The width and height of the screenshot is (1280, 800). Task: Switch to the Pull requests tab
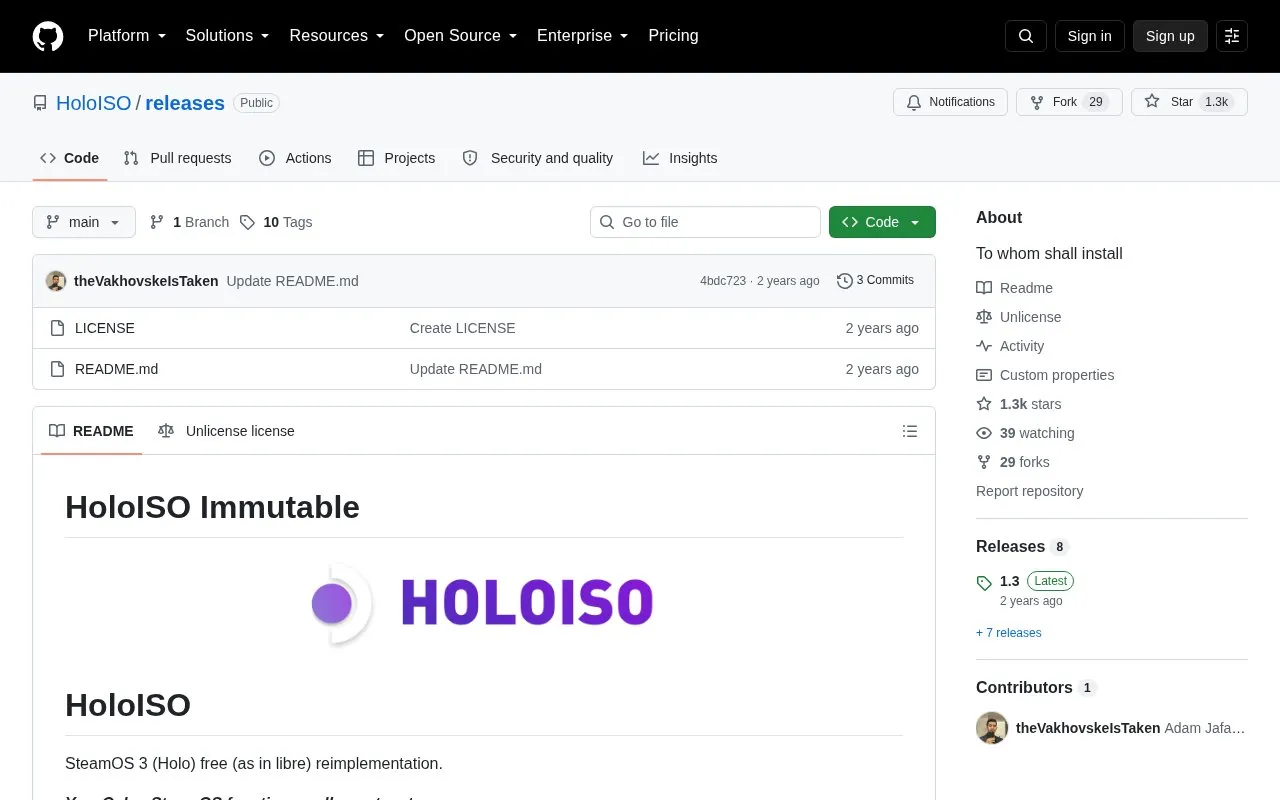[x=177, y=158]
